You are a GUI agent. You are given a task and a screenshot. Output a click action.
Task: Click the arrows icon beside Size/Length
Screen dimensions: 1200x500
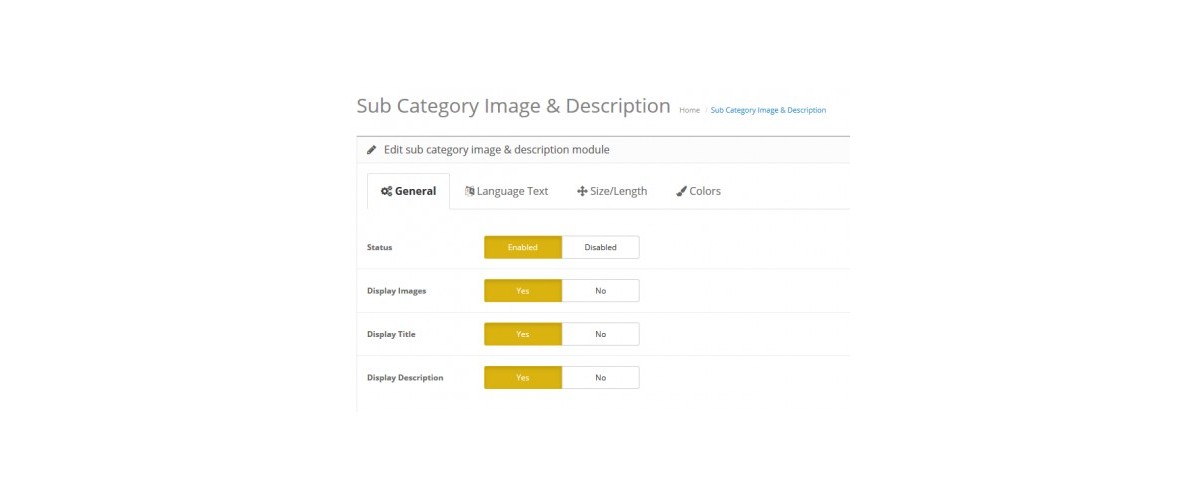point(582,191)
